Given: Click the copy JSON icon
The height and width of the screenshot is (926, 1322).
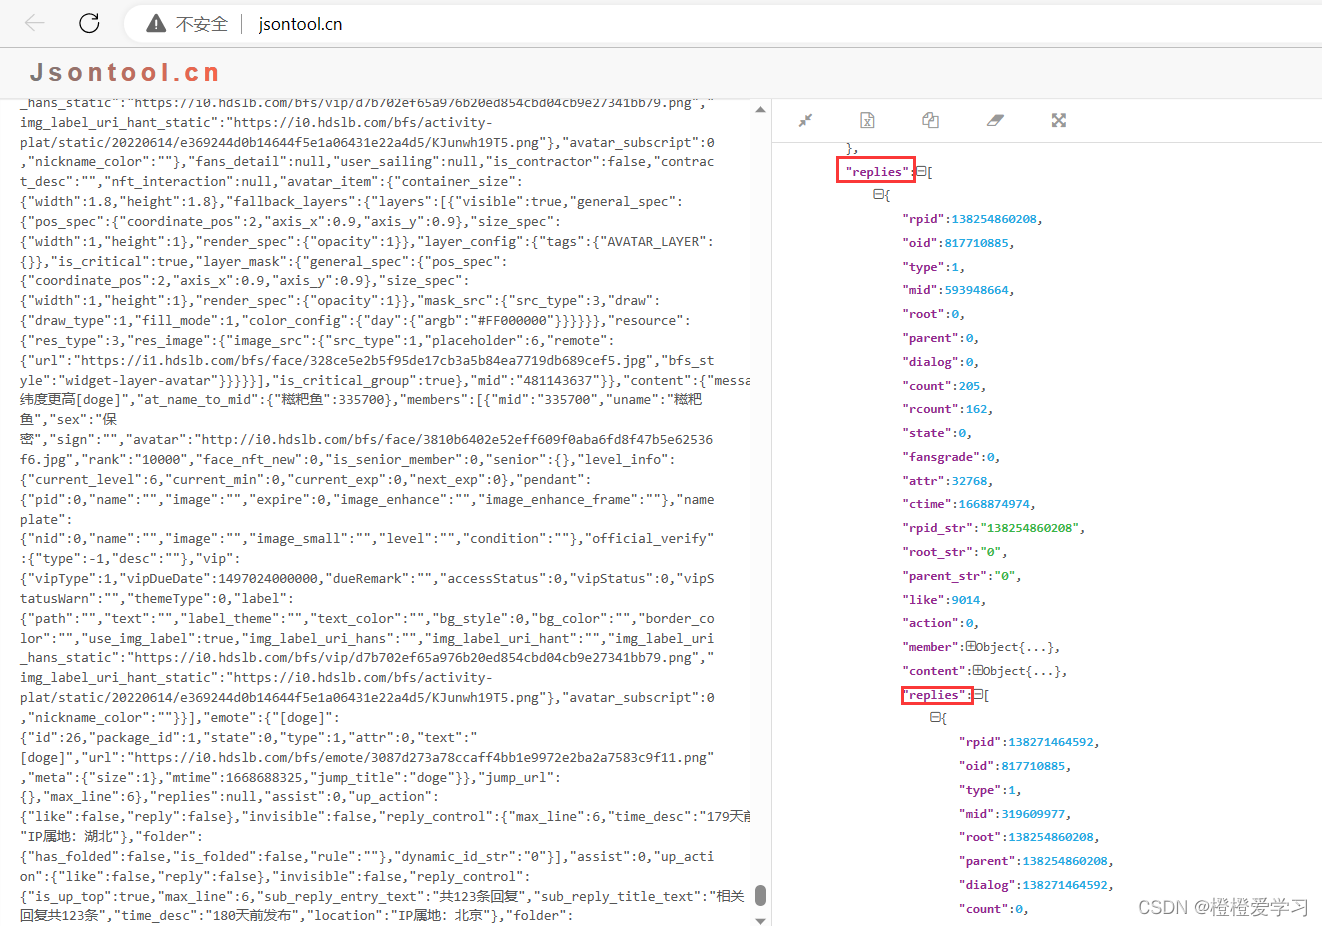Looking at the screenshot, I should (x=930, y=119).
